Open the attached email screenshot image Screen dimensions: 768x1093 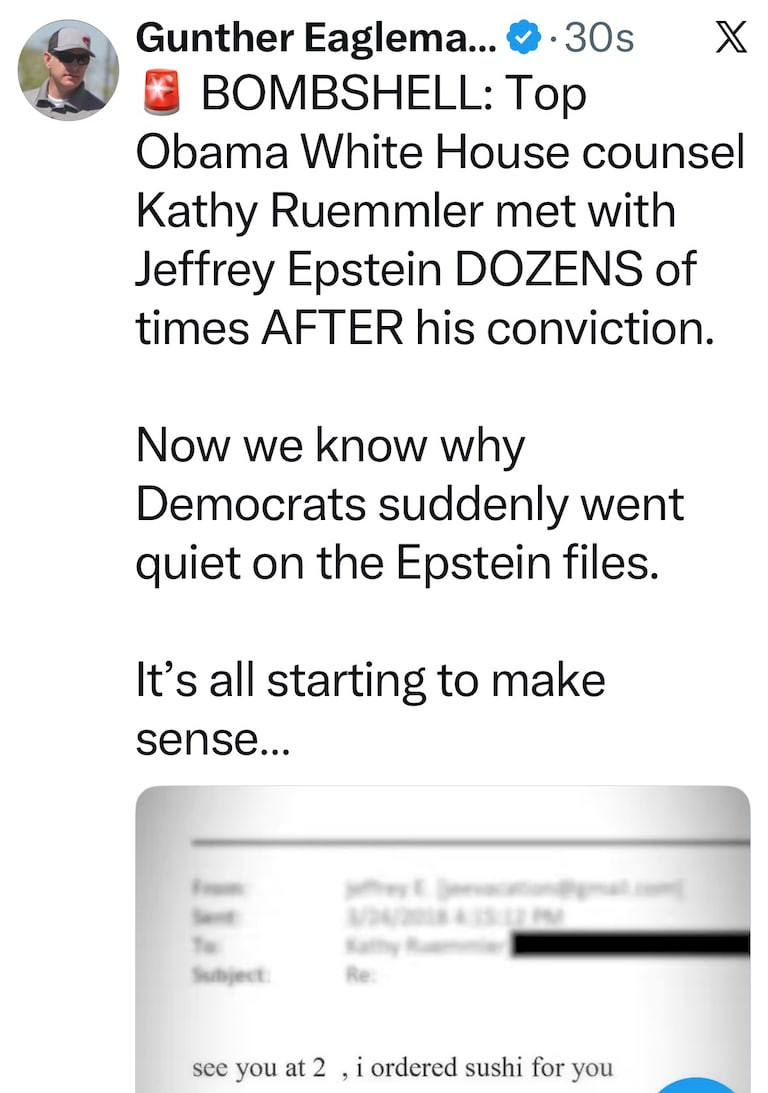click(x=442, y=940)
